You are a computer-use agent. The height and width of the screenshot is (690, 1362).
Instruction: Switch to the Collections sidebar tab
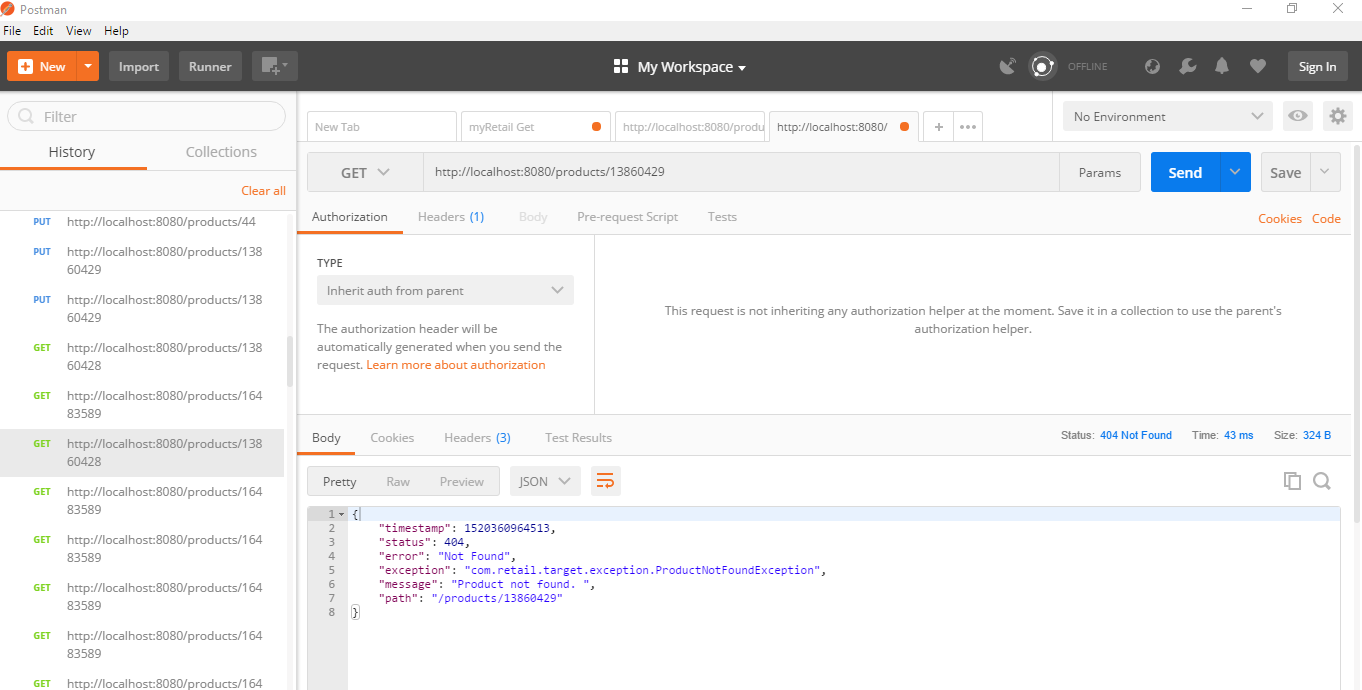pyautogui.click(x=221, y=152)
